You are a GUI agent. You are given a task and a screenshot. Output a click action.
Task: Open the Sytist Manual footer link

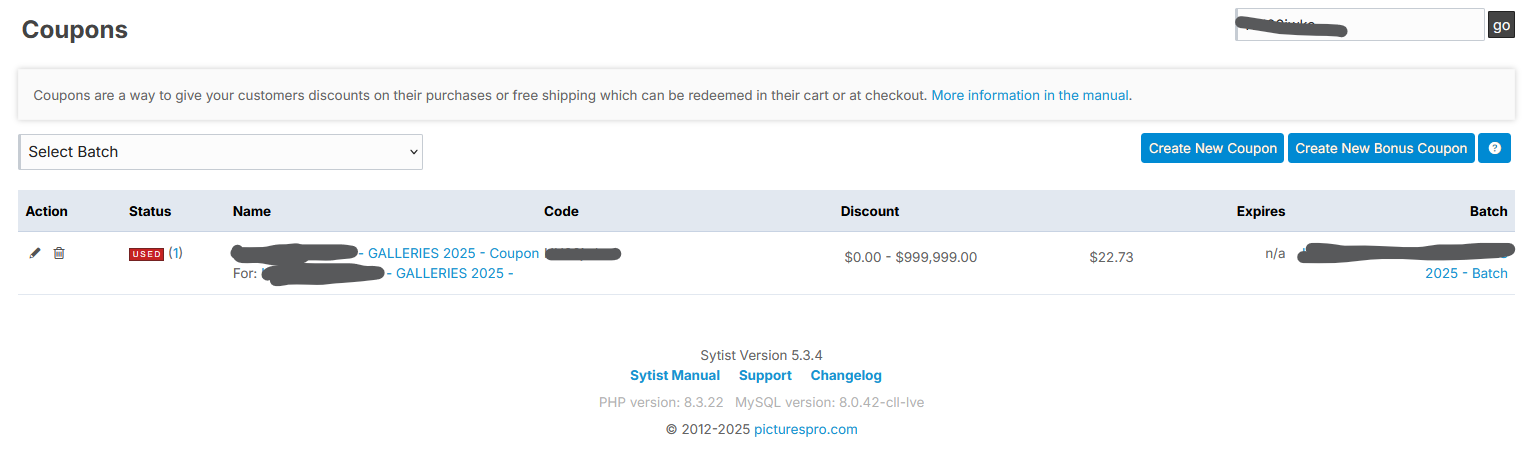675,376
